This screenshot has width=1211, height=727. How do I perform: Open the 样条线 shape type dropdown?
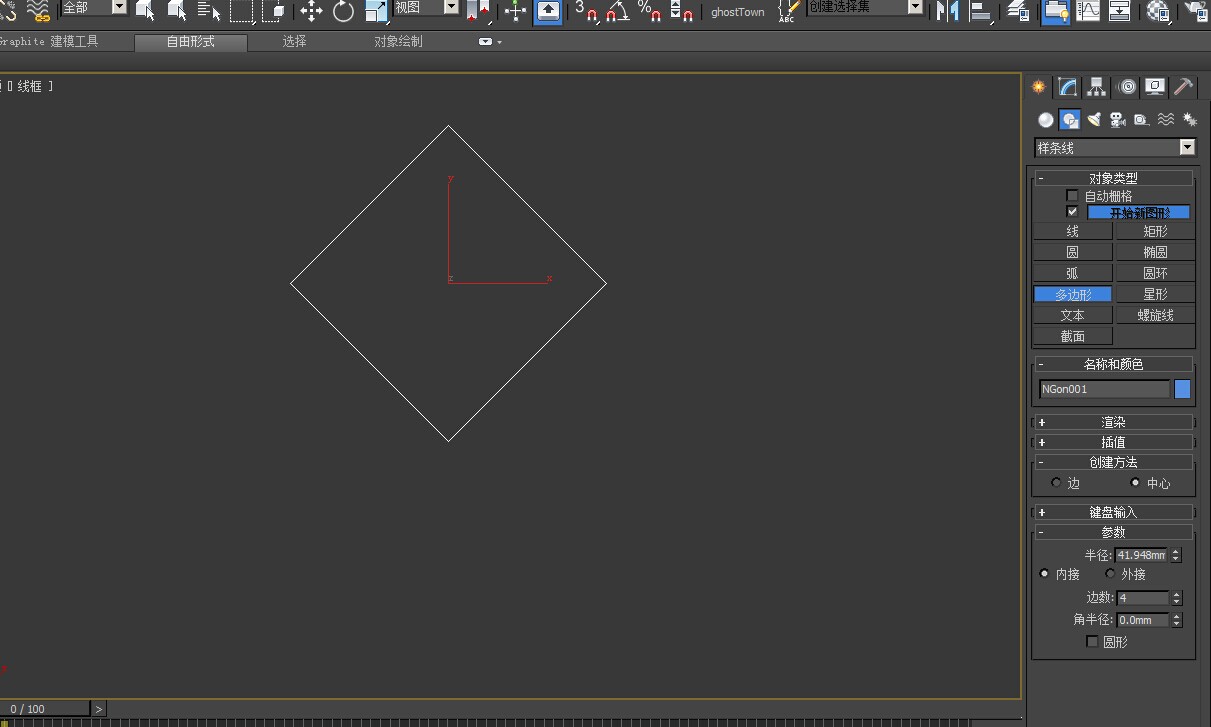pyautogui.click(x=1115, y=148)
